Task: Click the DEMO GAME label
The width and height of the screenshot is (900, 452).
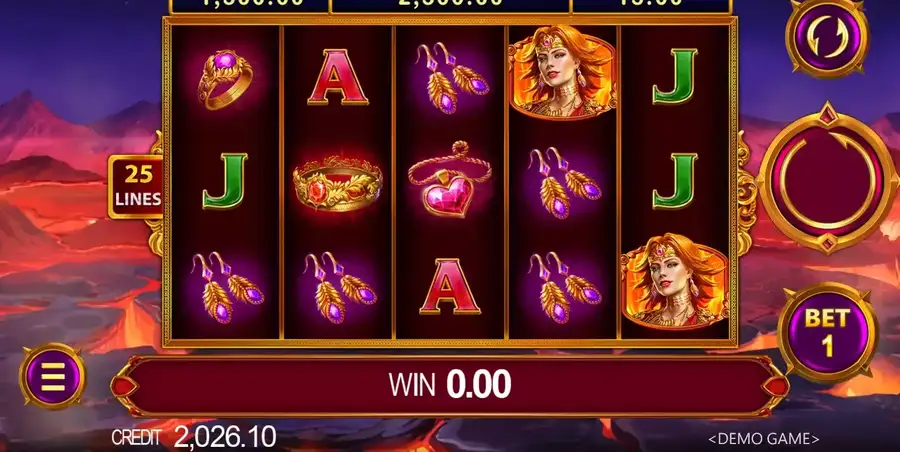Action: (x=763, y=439)
